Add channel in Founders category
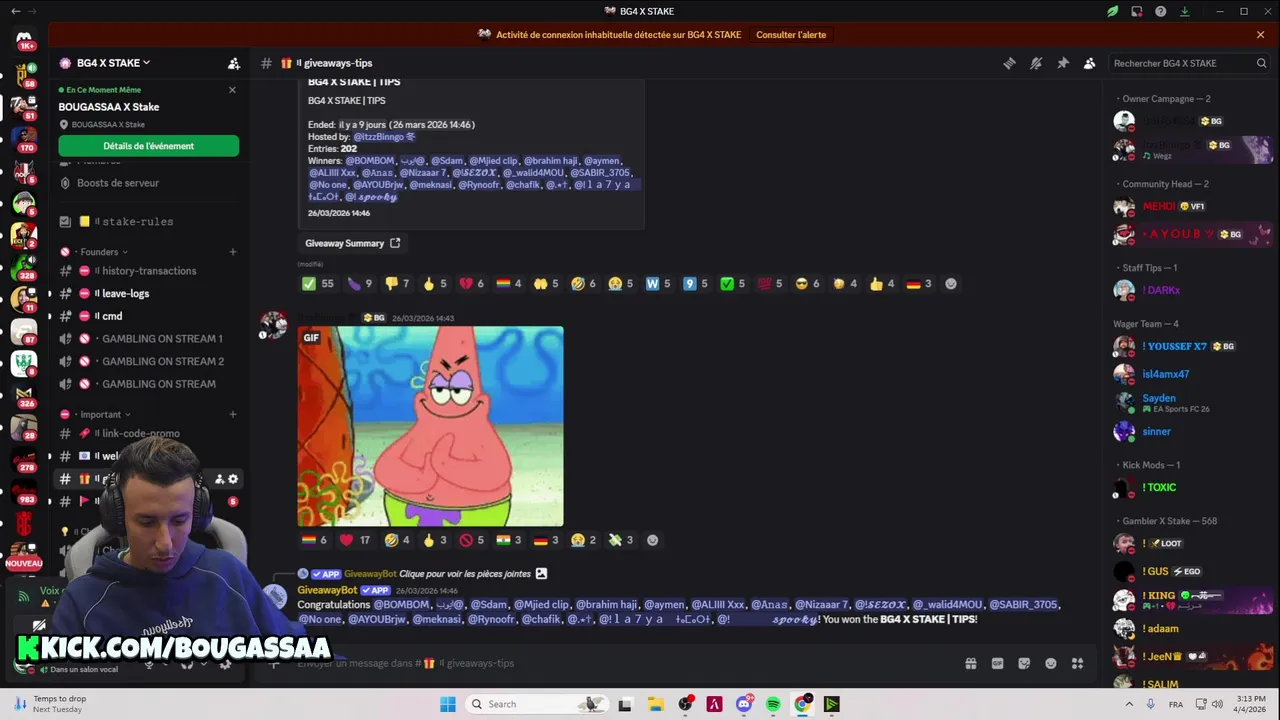The width and height of the screenshot is (1280, 720). (x=233, y=252)
